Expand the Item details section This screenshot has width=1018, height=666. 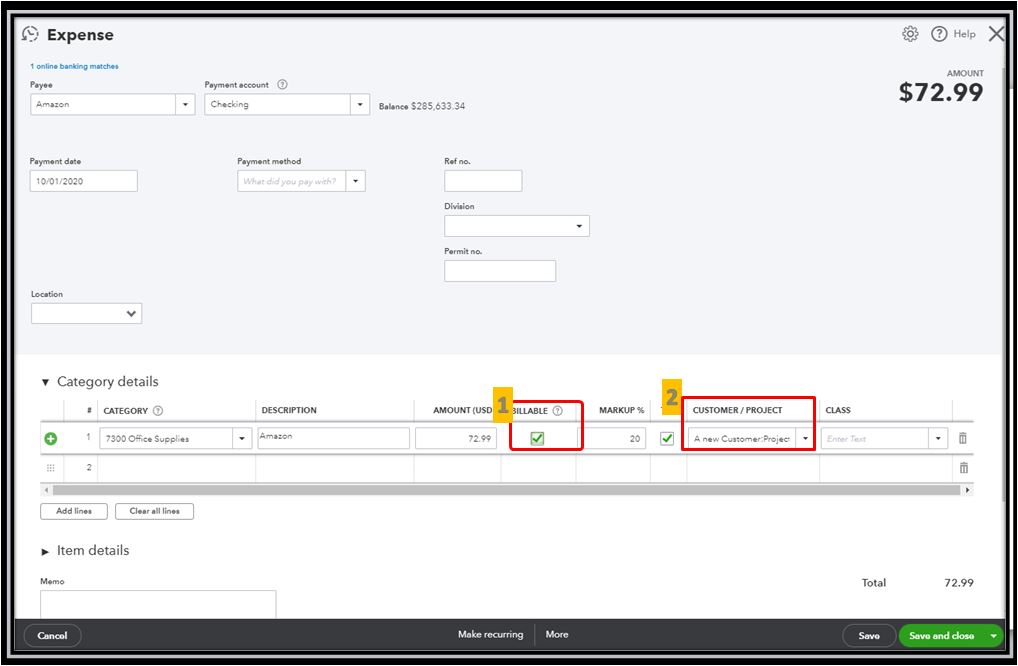click(45, 552)
